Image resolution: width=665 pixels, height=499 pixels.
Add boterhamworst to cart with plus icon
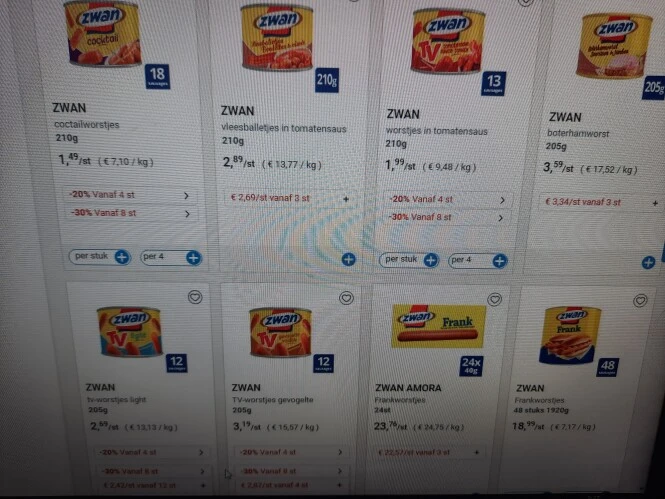pyautogui.click(x=648, y=262)
